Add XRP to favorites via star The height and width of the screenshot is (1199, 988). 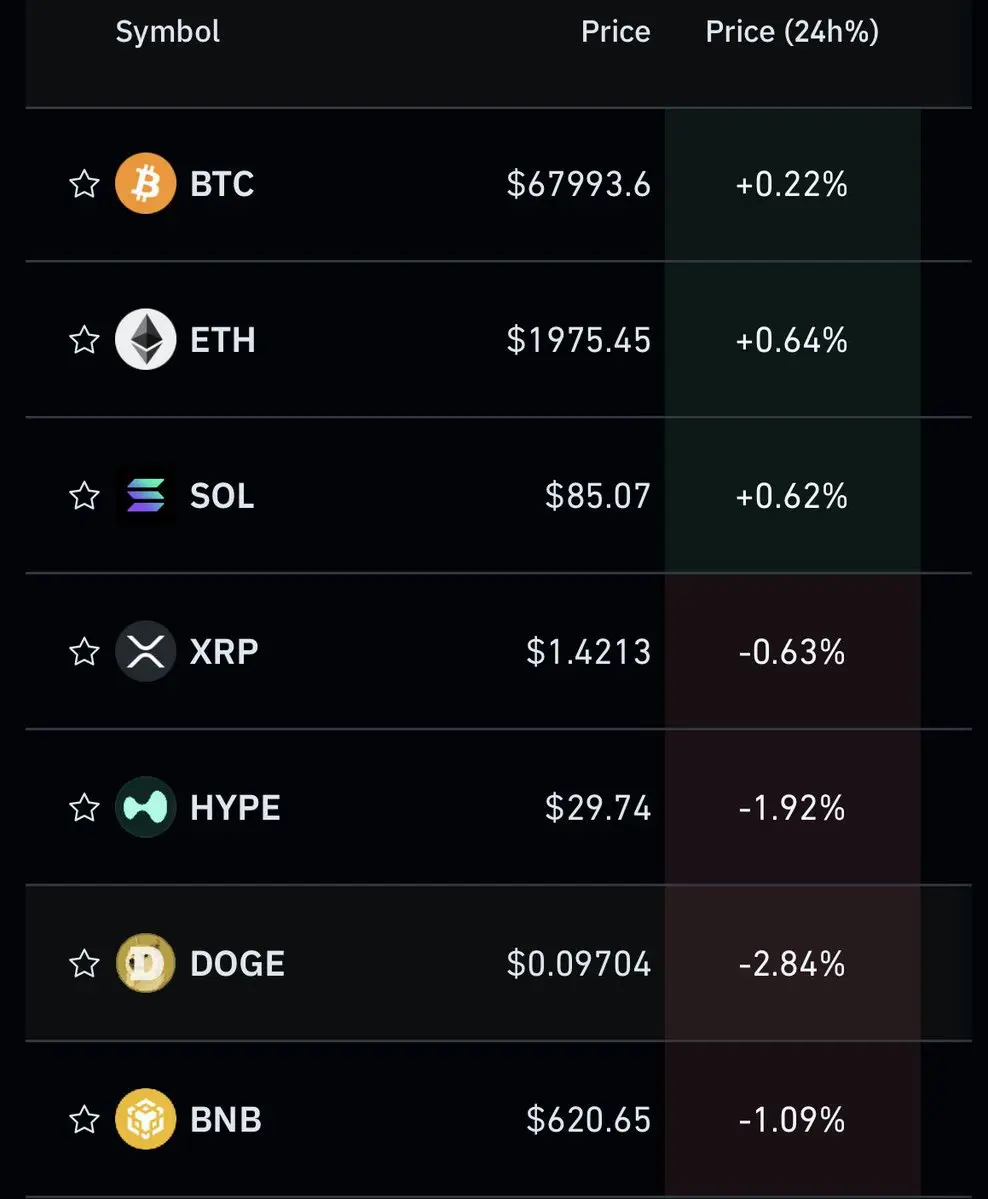click(x=84, y=651)
